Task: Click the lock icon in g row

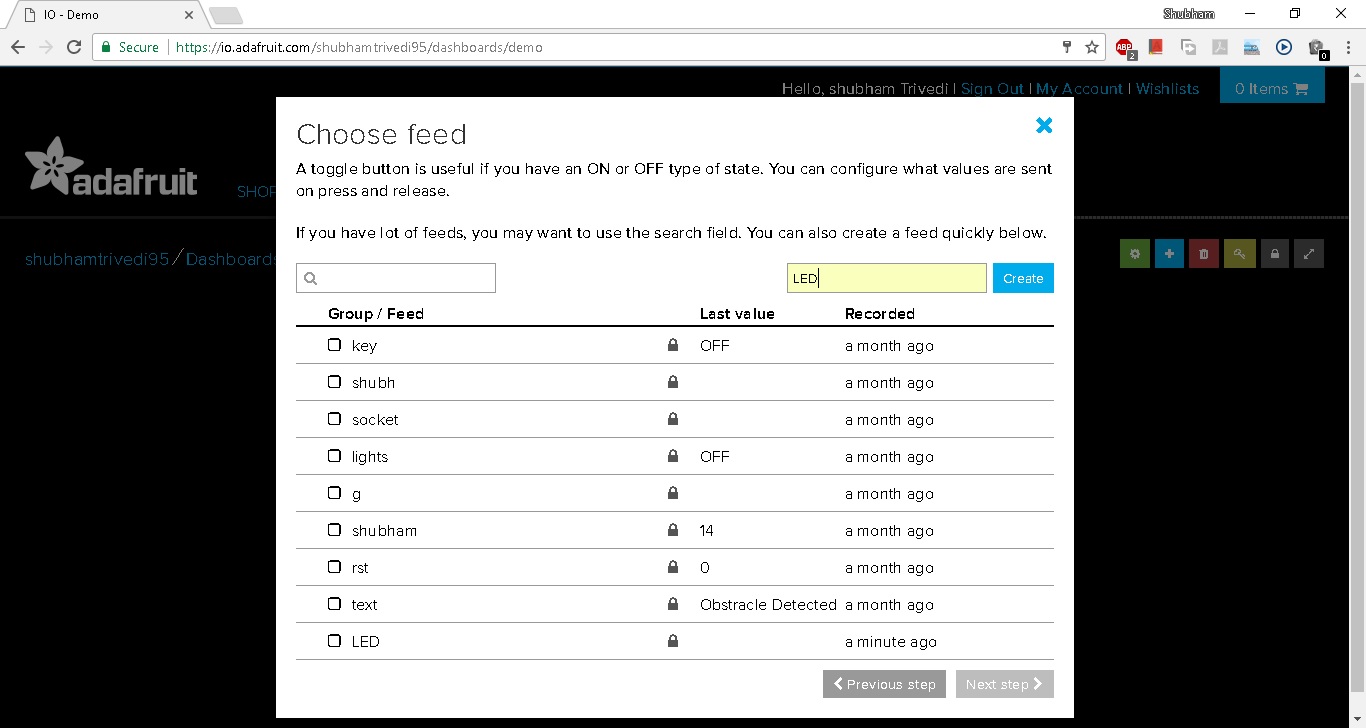Action: point(673,493)
